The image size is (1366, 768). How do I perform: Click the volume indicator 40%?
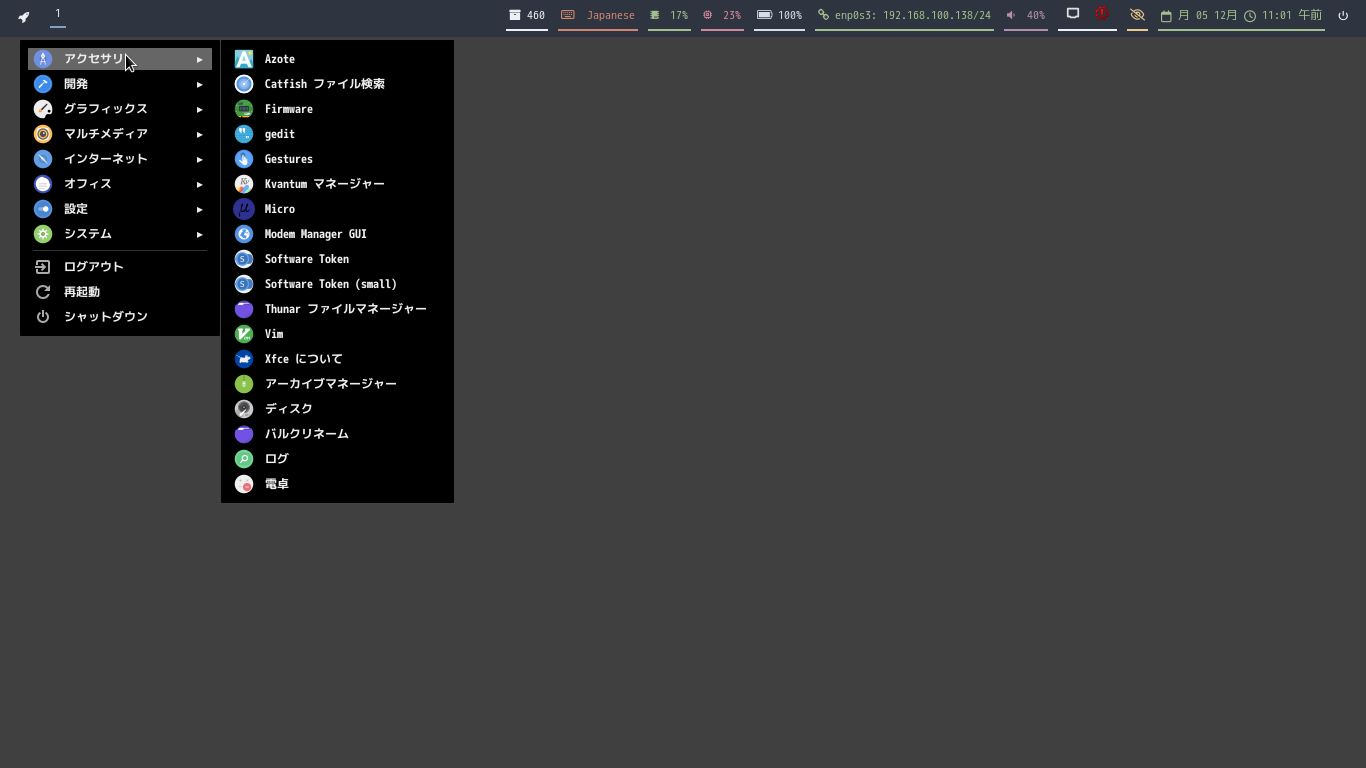click(x=1026, y=15)
